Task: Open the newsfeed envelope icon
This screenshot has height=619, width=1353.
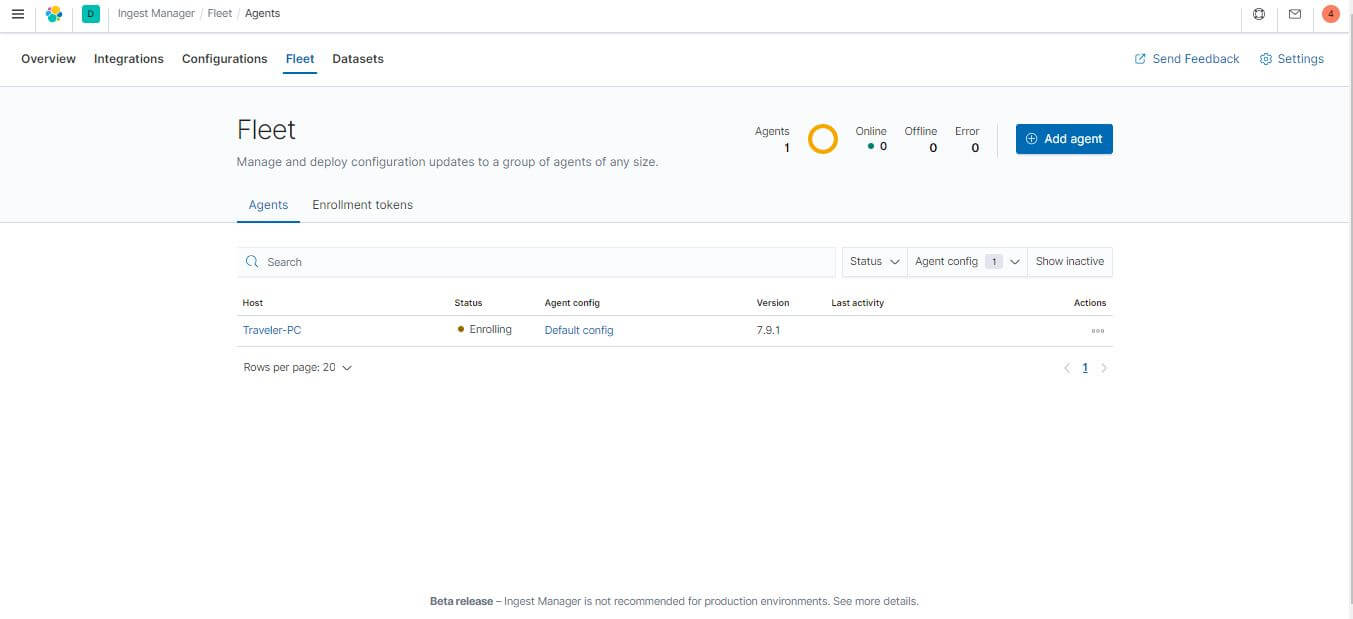Action: coord(1294,13)
